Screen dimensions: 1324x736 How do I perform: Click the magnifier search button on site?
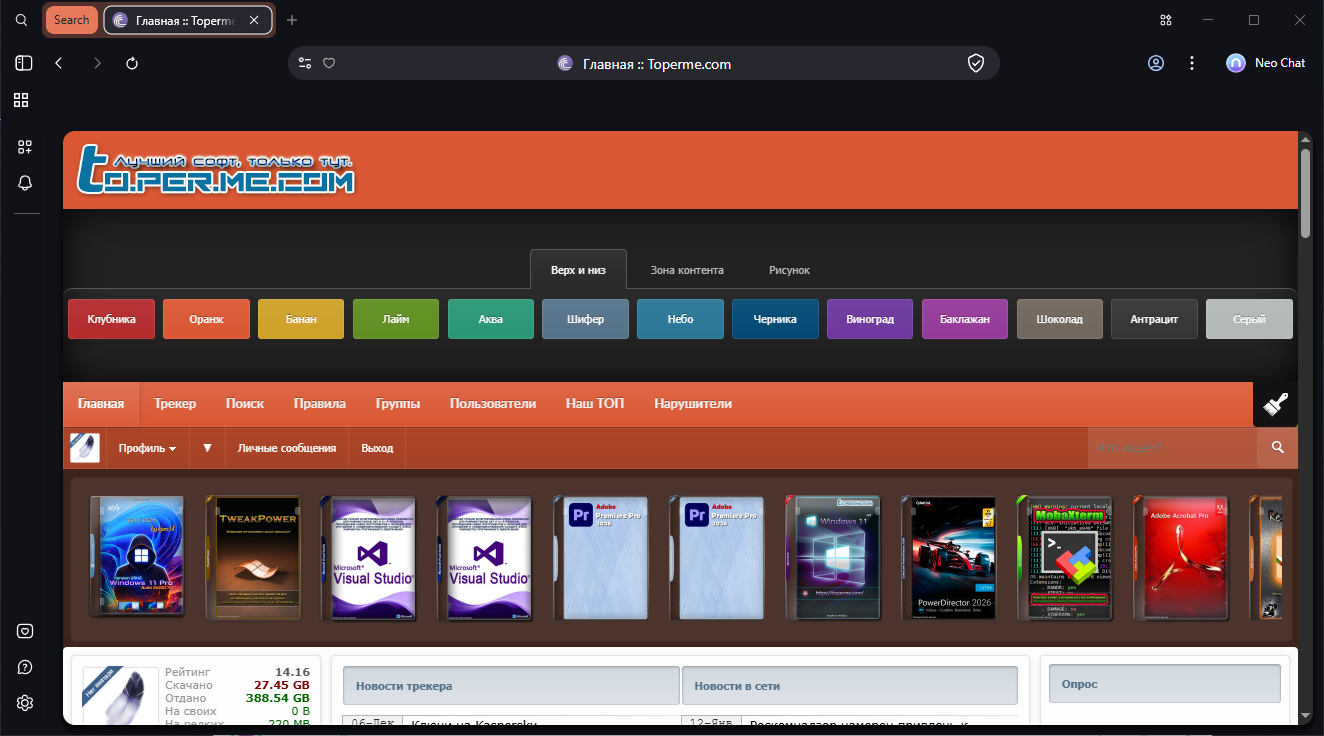click(x=1277, y=448)
